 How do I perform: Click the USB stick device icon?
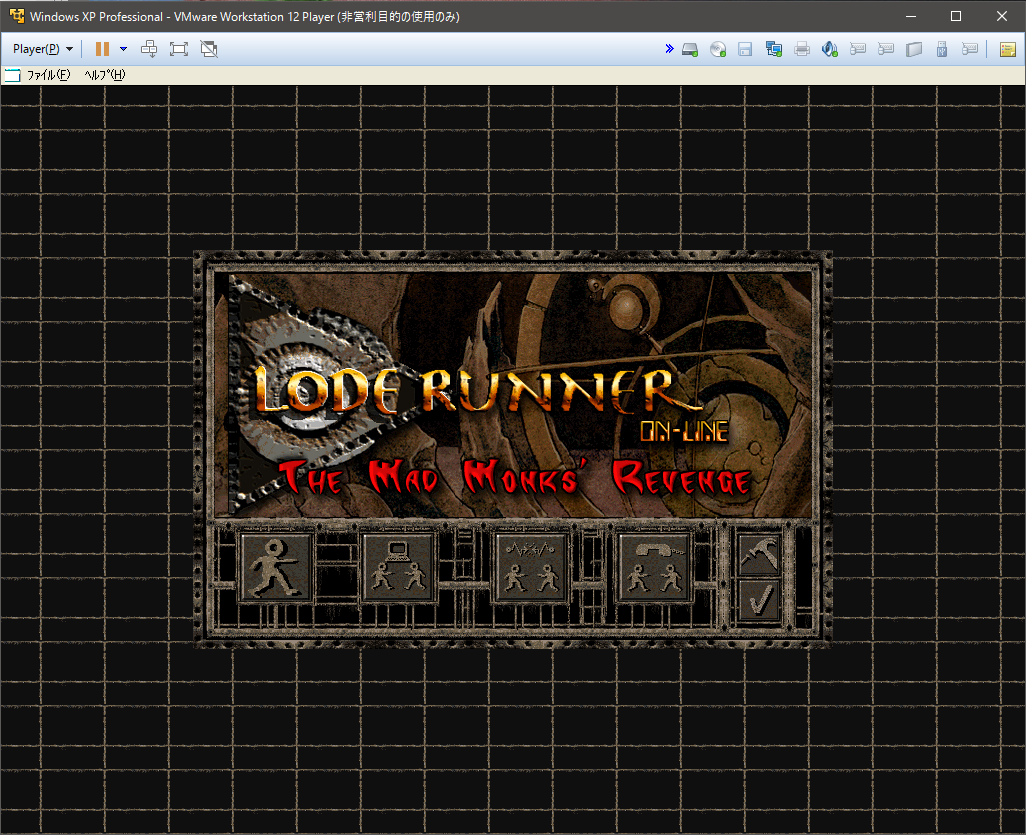point(942,49)
